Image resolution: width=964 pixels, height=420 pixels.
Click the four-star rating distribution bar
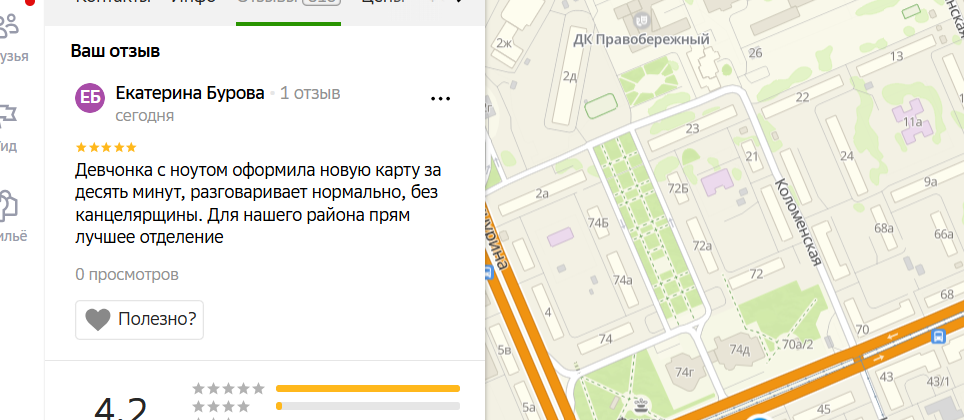click(x=368, y=406)
